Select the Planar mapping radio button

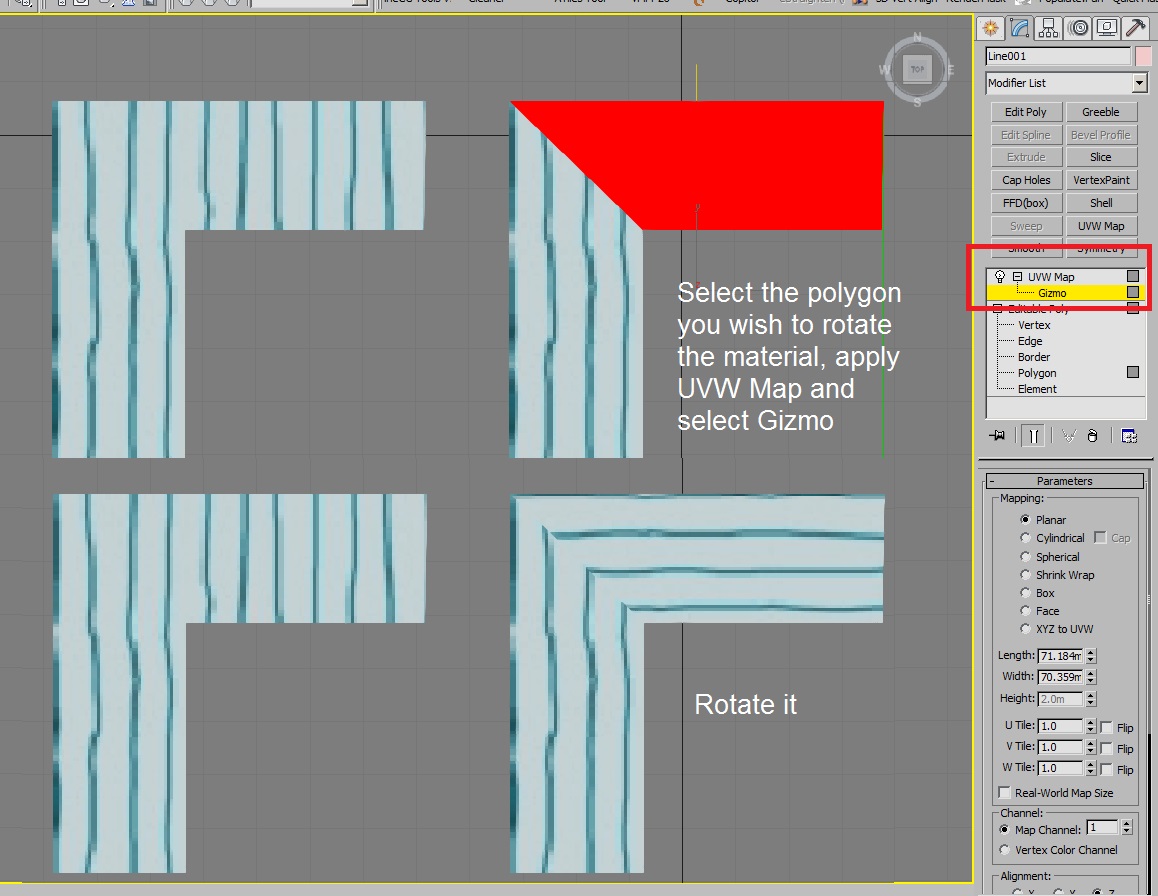coord(1025,519)
